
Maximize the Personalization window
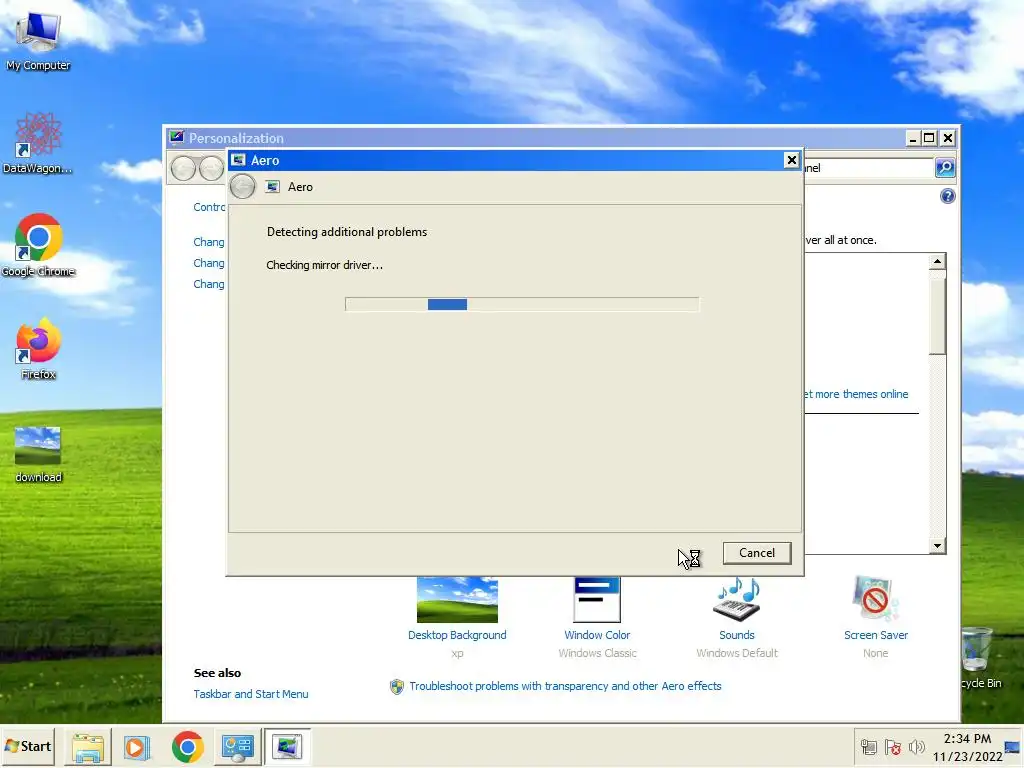[929, 138]
